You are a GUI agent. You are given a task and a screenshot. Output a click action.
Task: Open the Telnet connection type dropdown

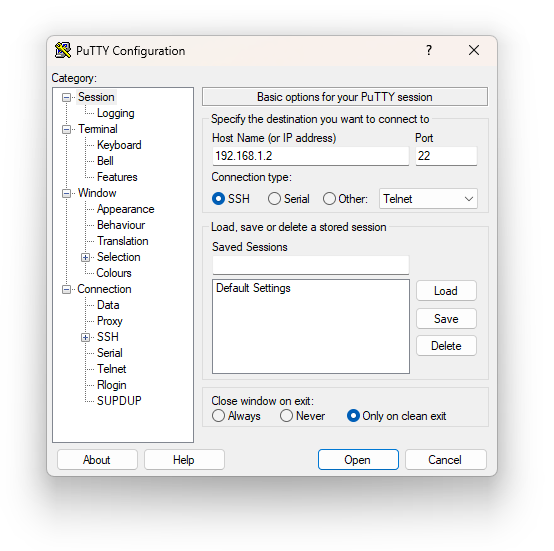pyautogui.click(x=428, y=199)
